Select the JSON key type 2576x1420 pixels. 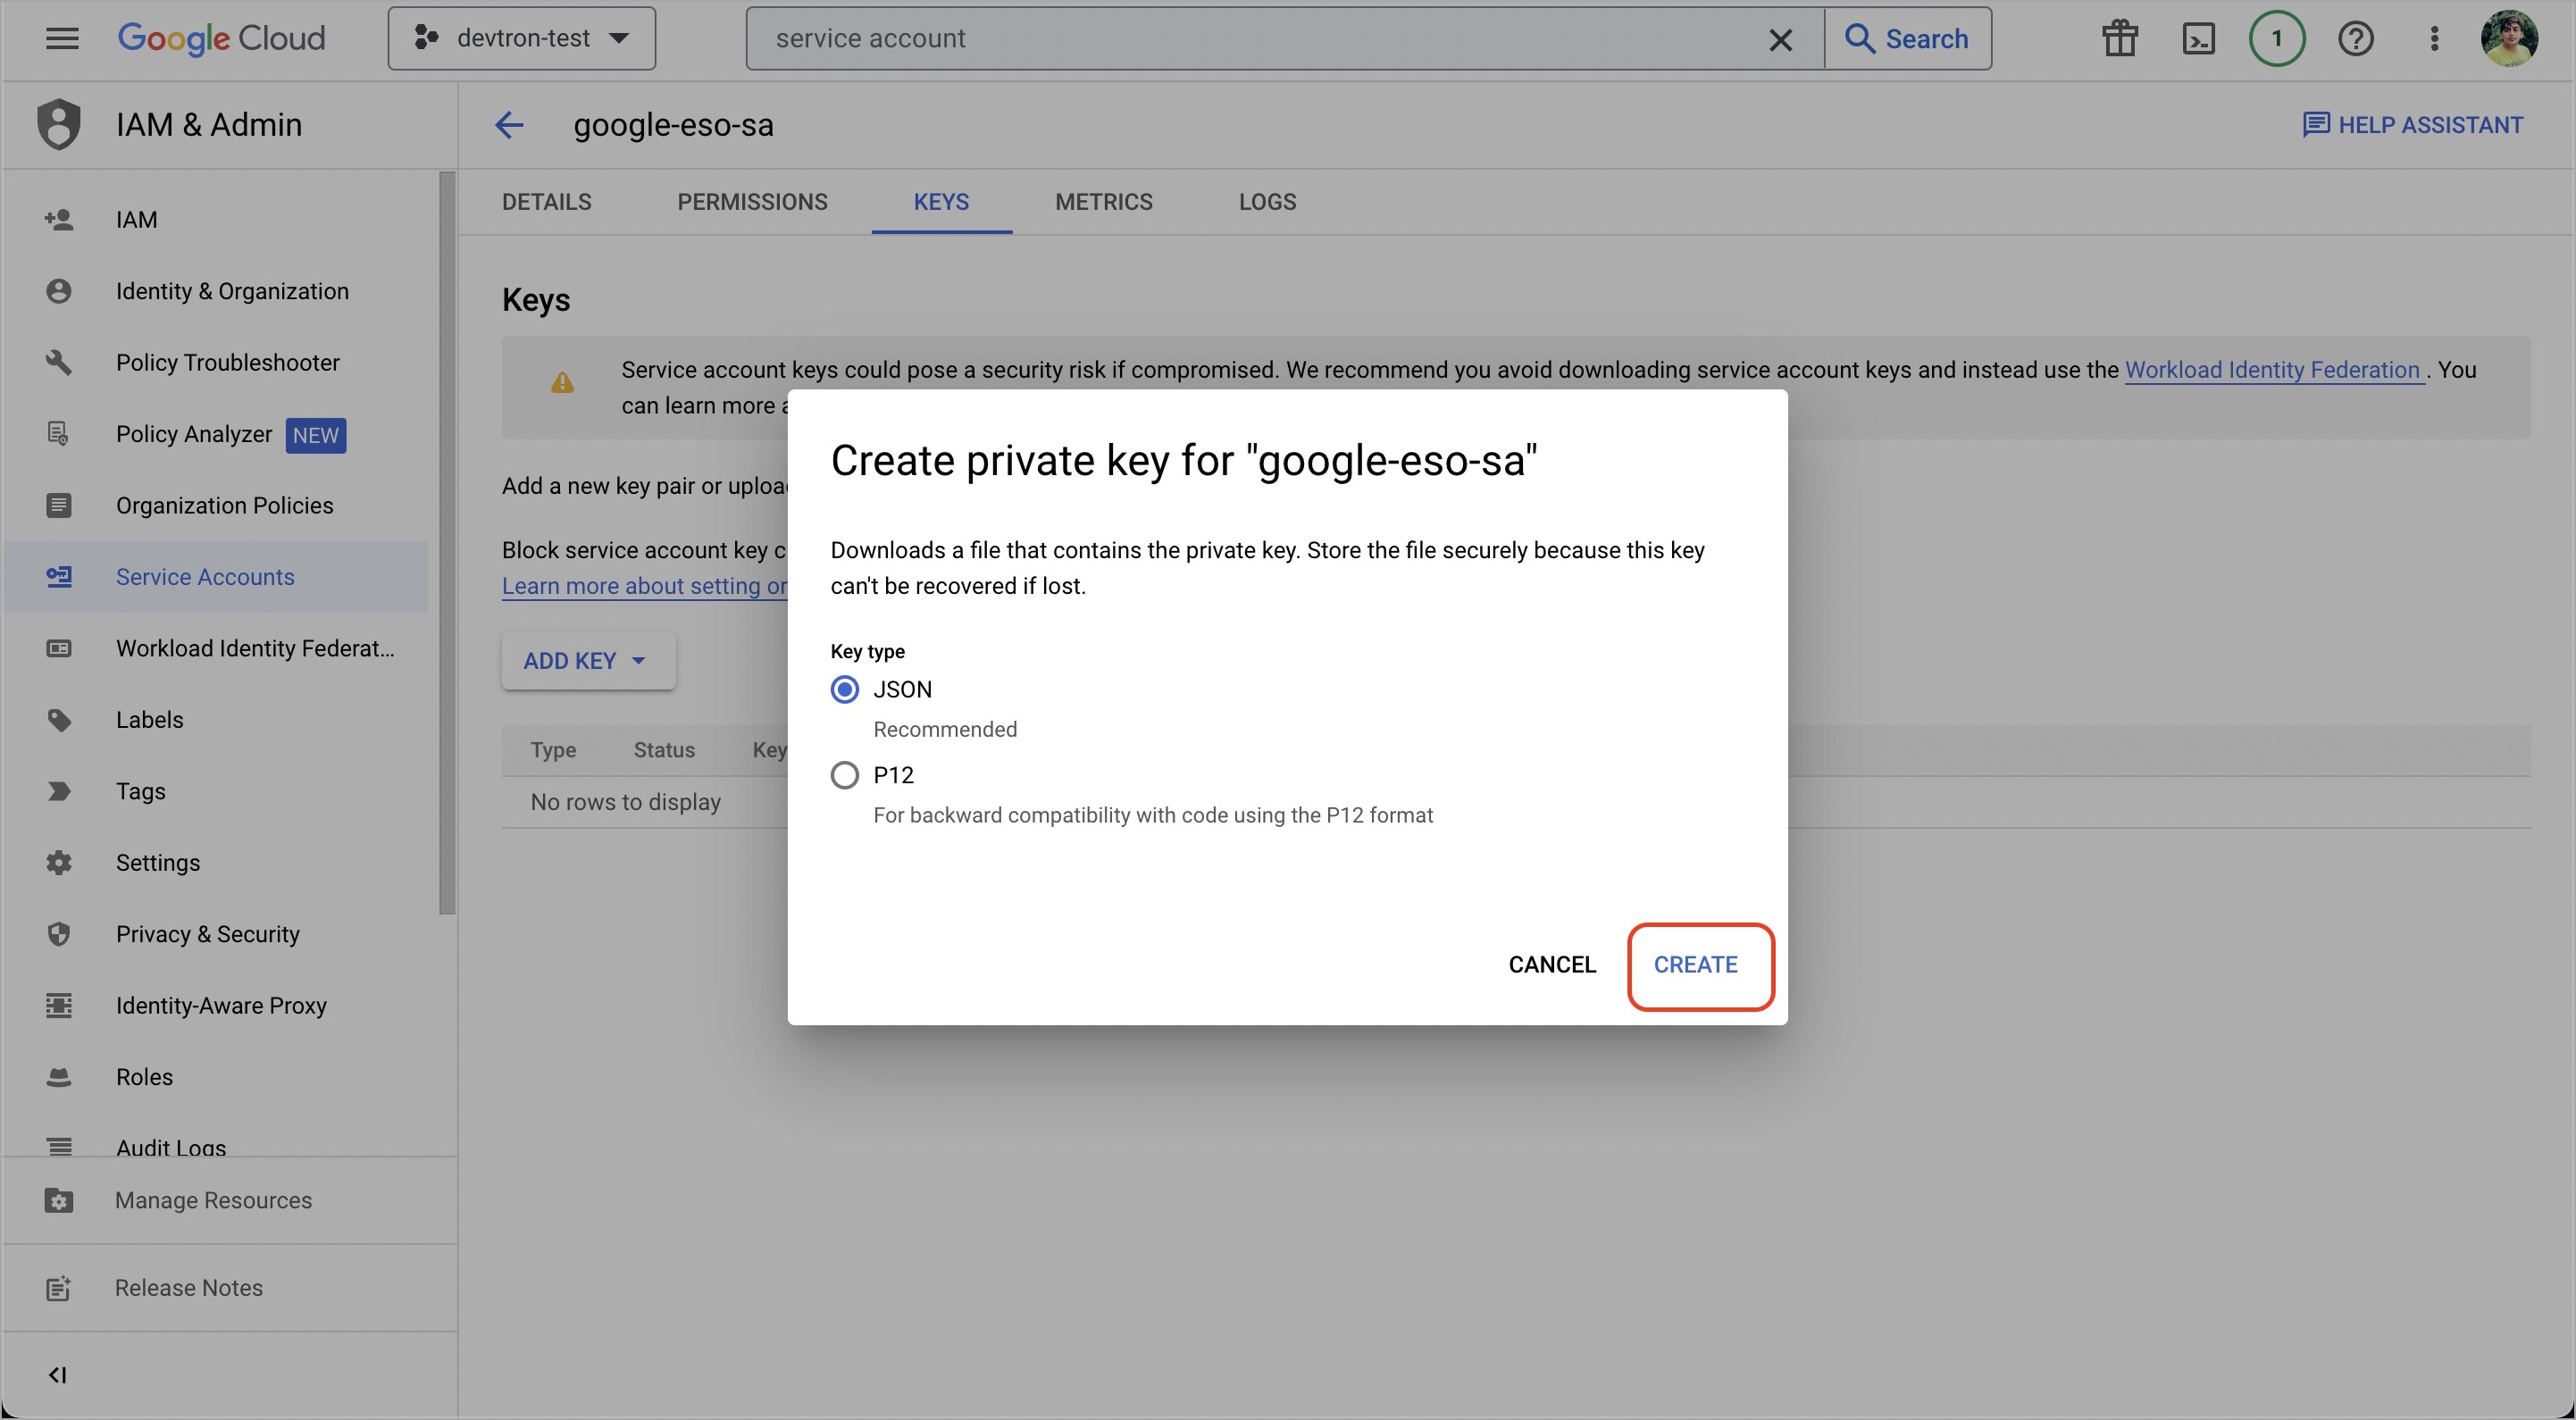click(x=845, y=690)
